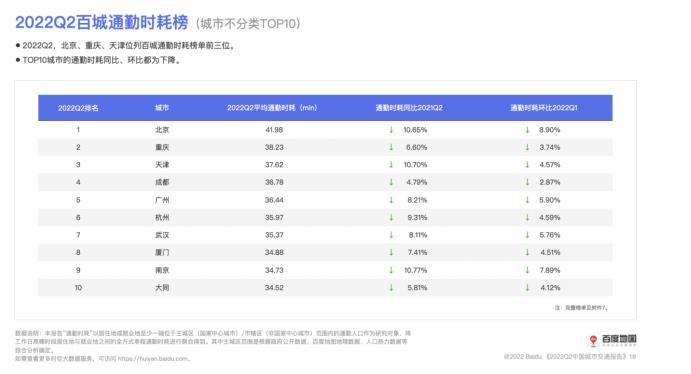The width and height of the screenshot is (691, 374).
Task: Click the green down arrow beside 4.79%
Action: tap(391, 182)
